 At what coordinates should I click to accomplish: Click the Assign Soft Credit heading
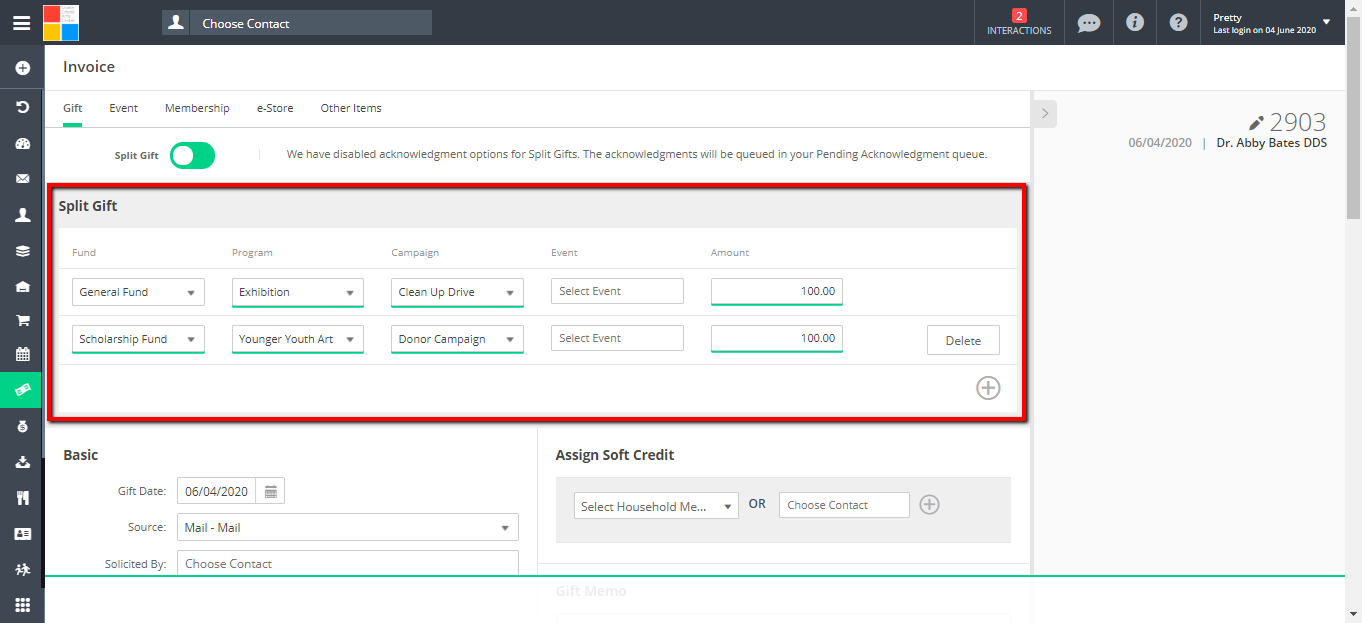615,455
